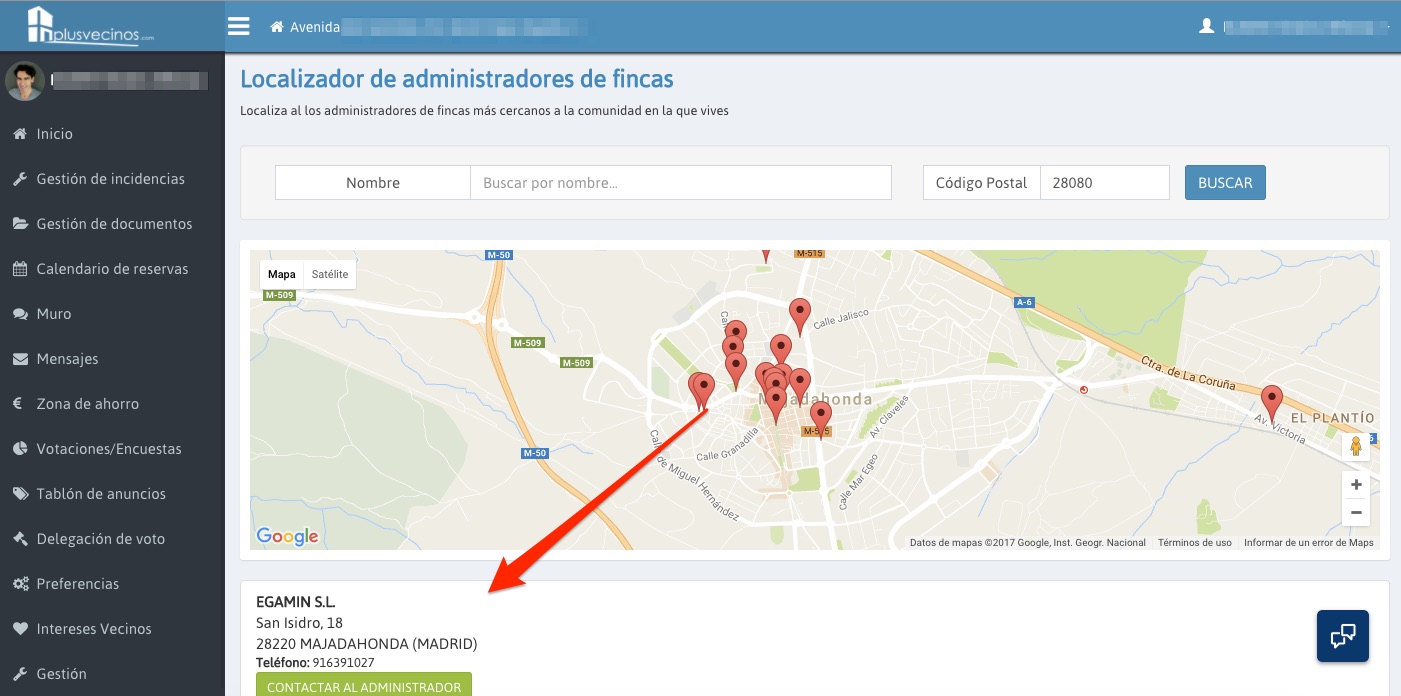Click the envelope icon for Mensajes
Screen dimensions: 1401x696
[x=19, y=358]
